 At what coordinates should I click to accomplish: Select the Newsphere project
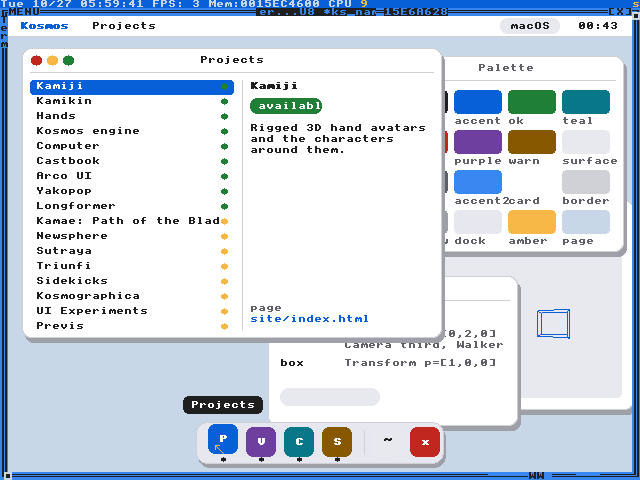(132, 236)
